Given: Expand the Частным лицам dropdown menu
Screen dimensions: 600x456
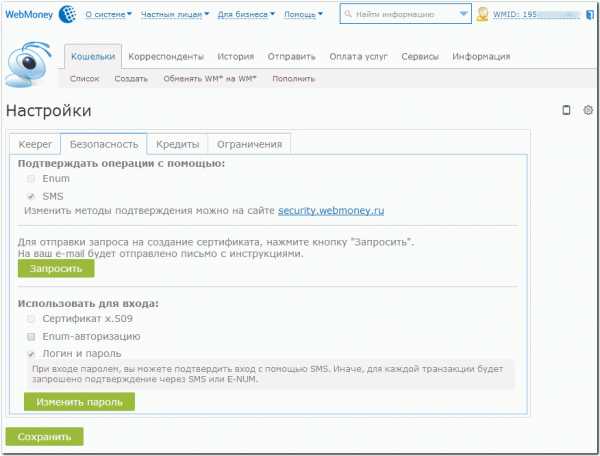Looking at the screenshot, I should click(175, 15).
